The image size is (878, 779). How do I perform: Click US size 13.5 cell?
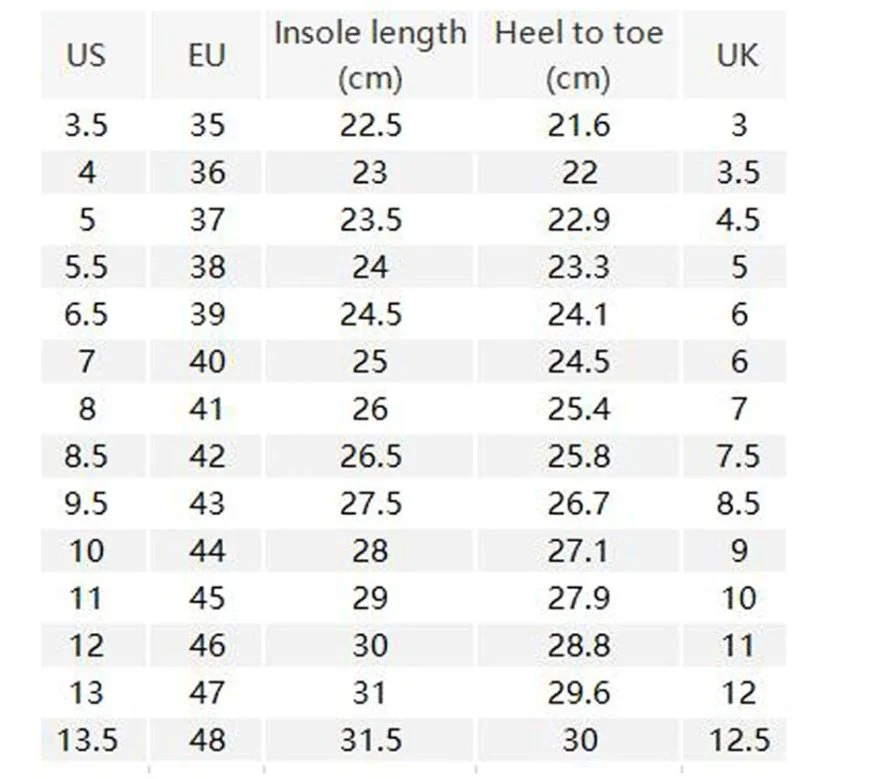86,740
